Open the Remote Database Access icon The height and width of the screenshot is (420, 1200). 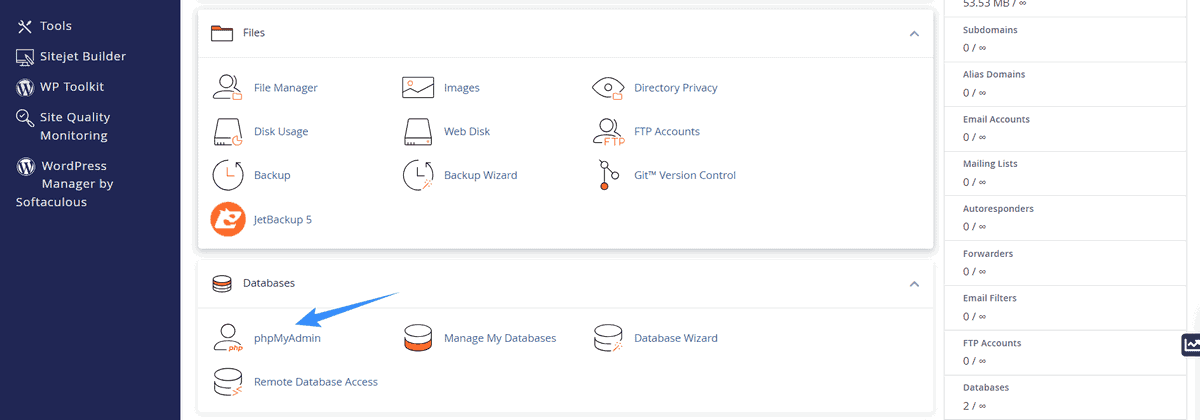point(228,382)
